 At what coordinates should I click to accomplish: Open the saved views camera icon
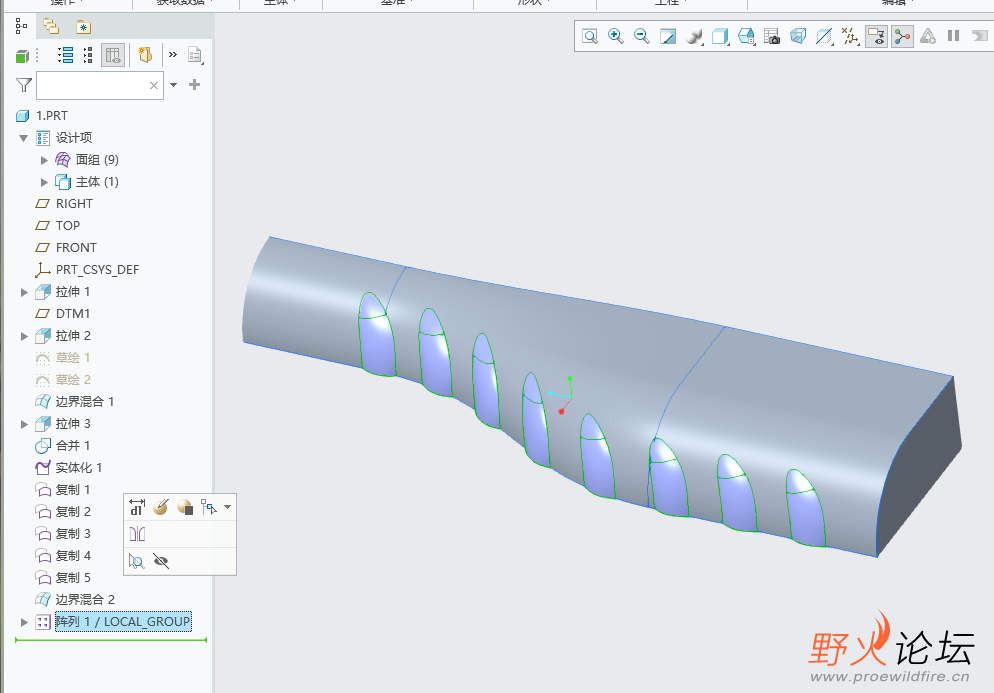pos(772,36)
